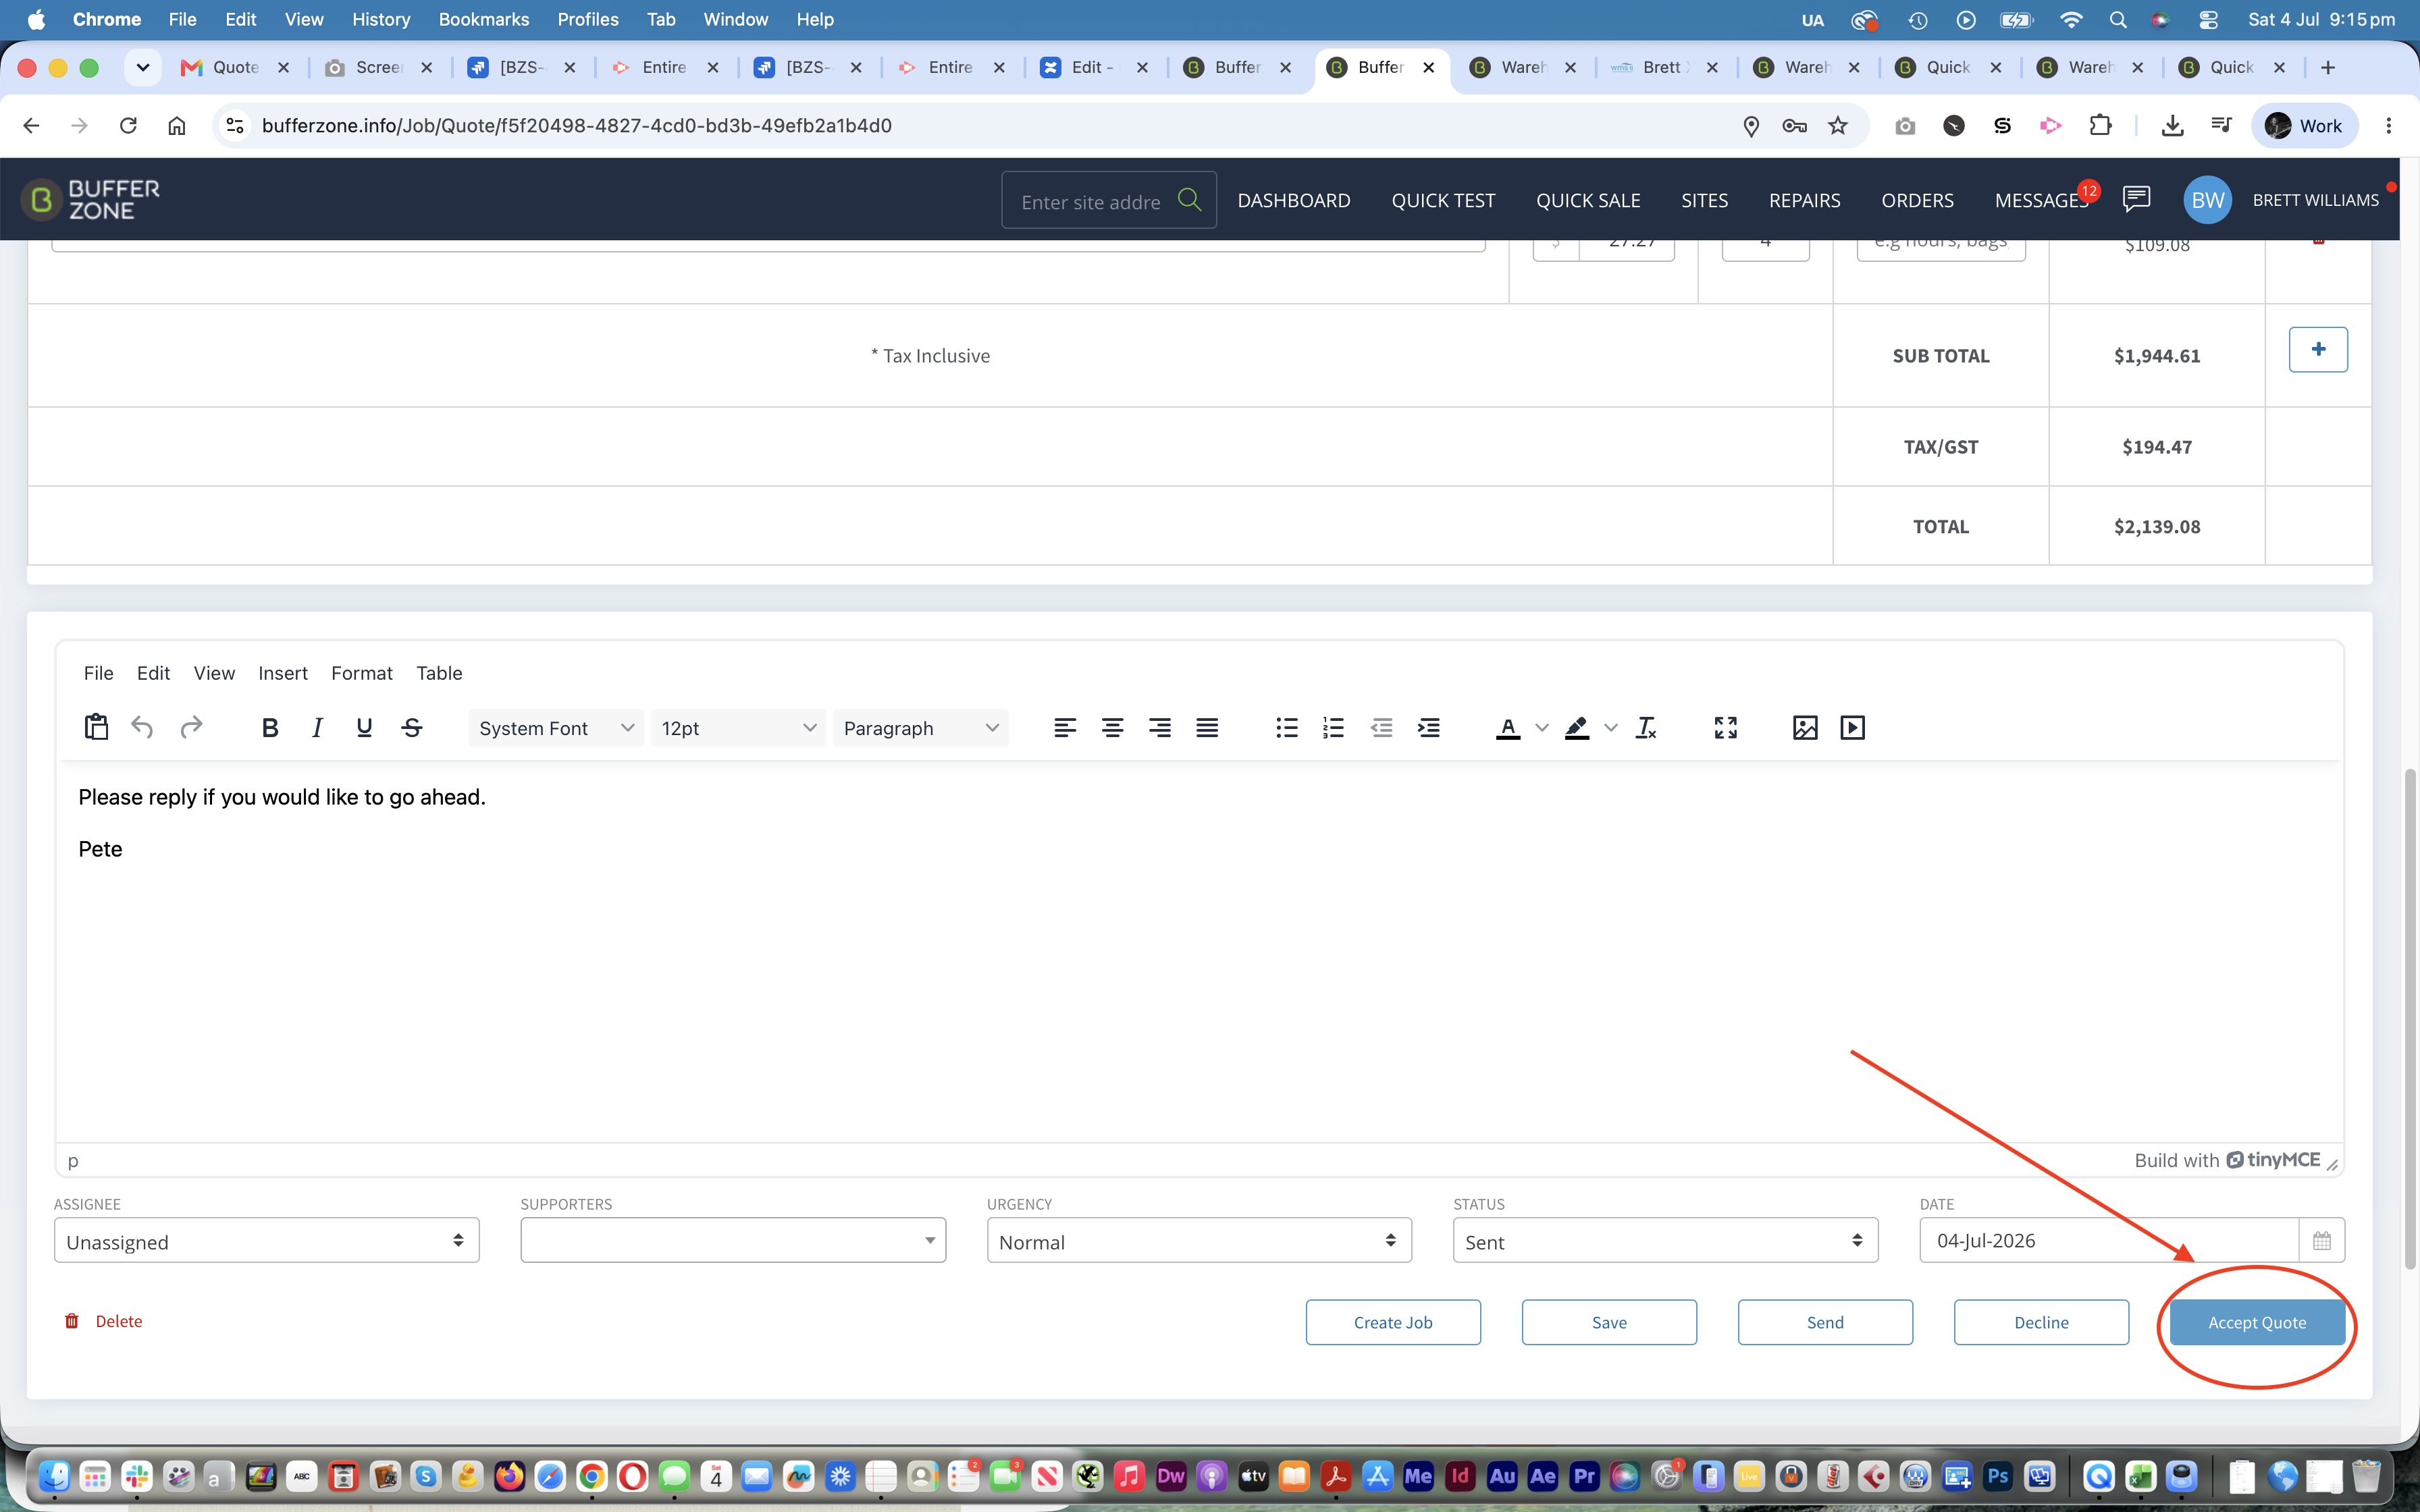Go to the QUICK SALE nav item

coord(1588,200)
